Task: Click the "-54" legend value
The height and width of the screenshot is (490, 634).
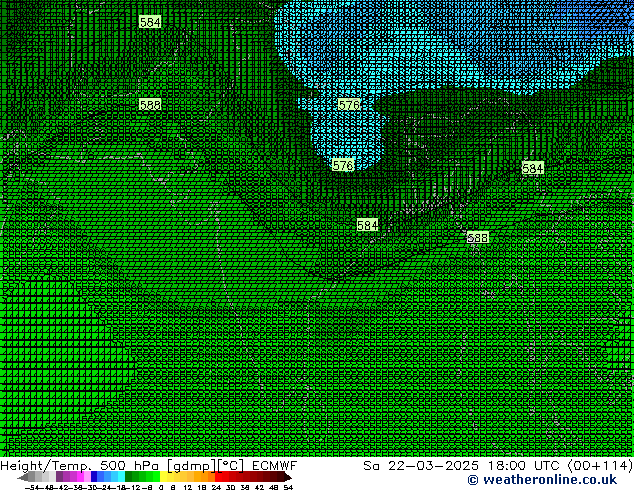Action: pyautogui.click(x=32, y=487)
